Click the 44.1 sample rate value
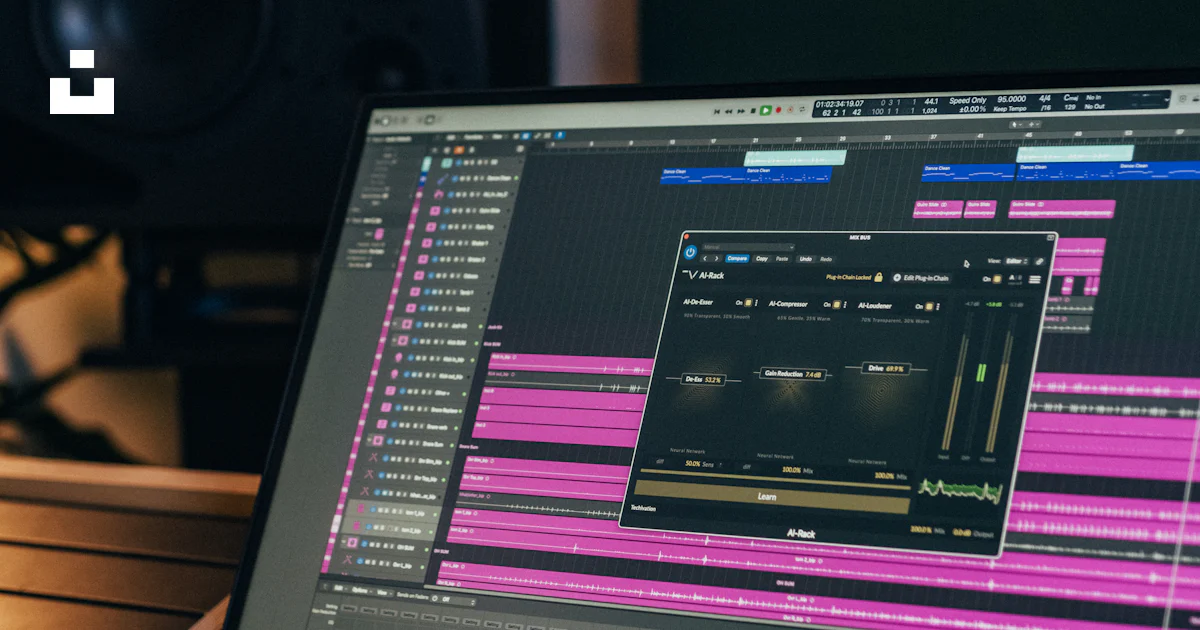This screenshot has height=630, width=1200. coord(931,101)
